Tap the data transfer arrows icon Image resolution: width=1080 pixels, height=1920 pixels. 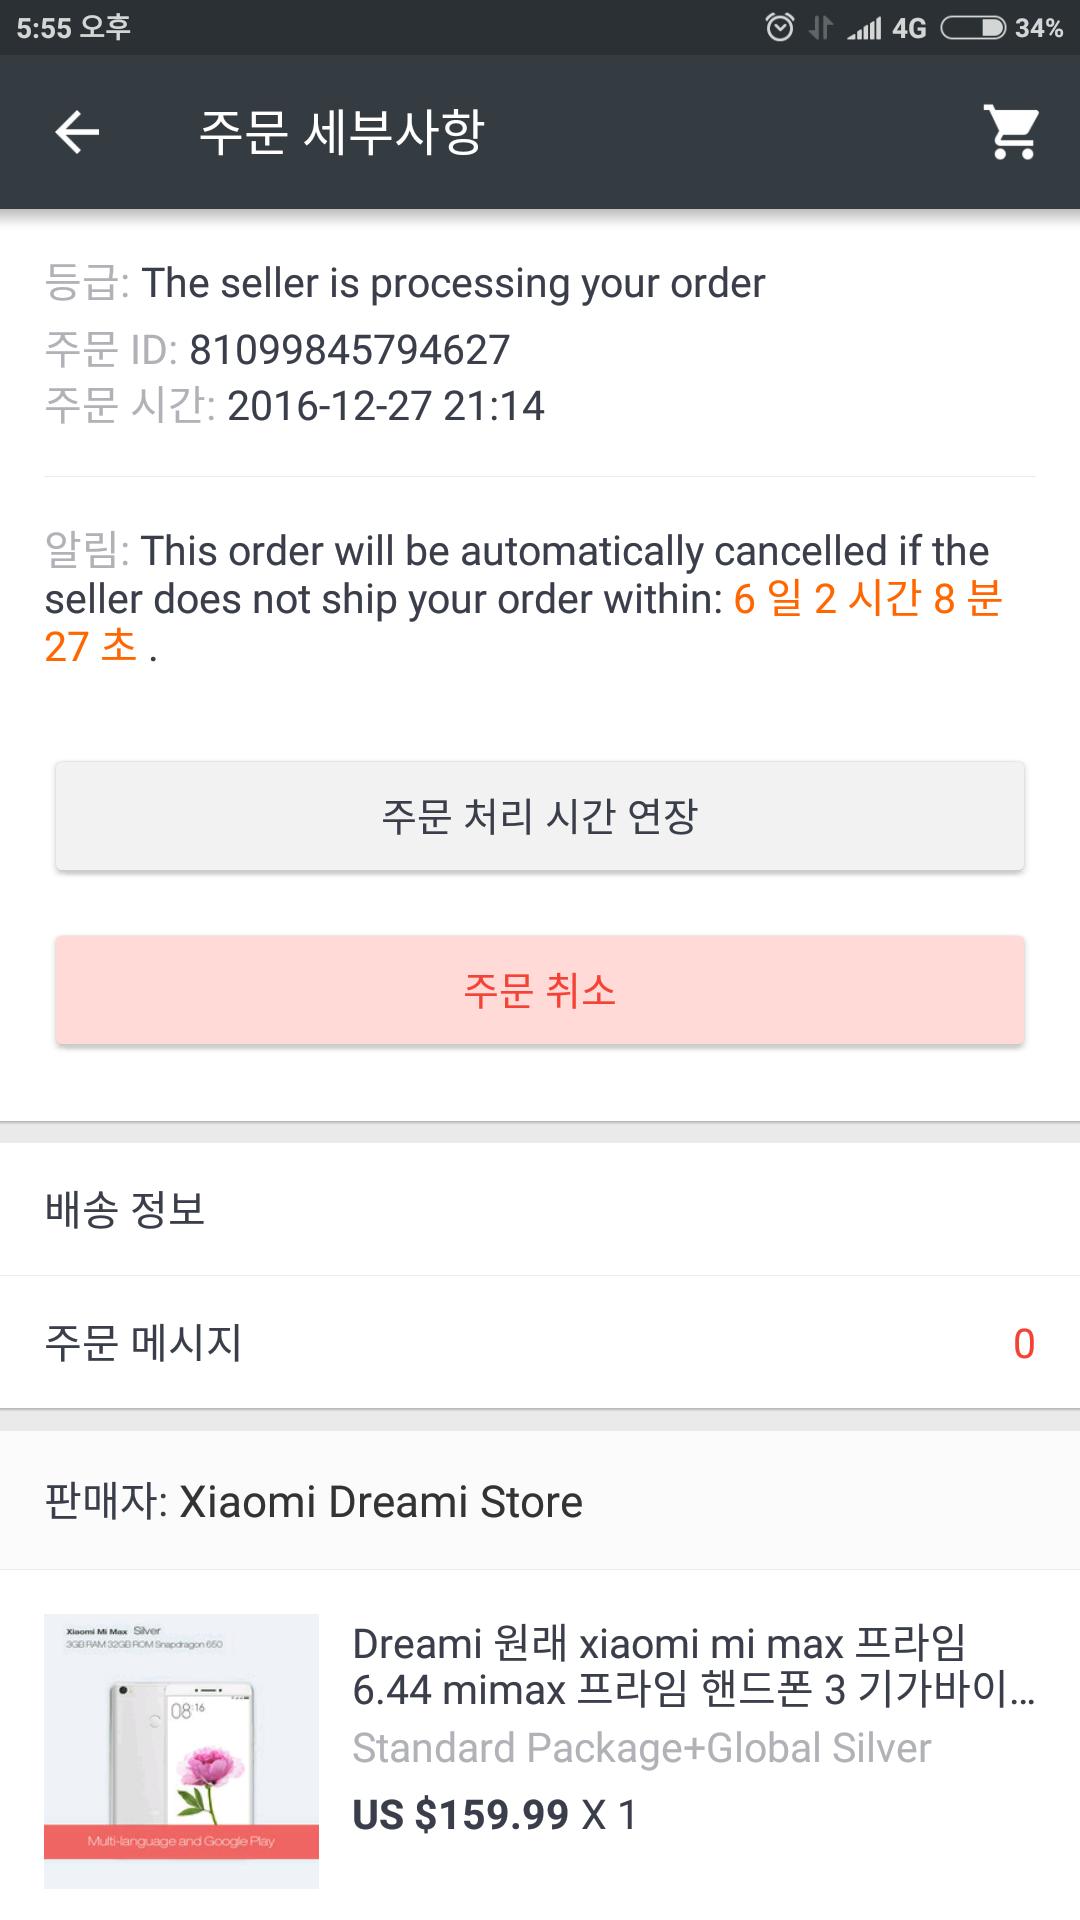coord(820,27)
